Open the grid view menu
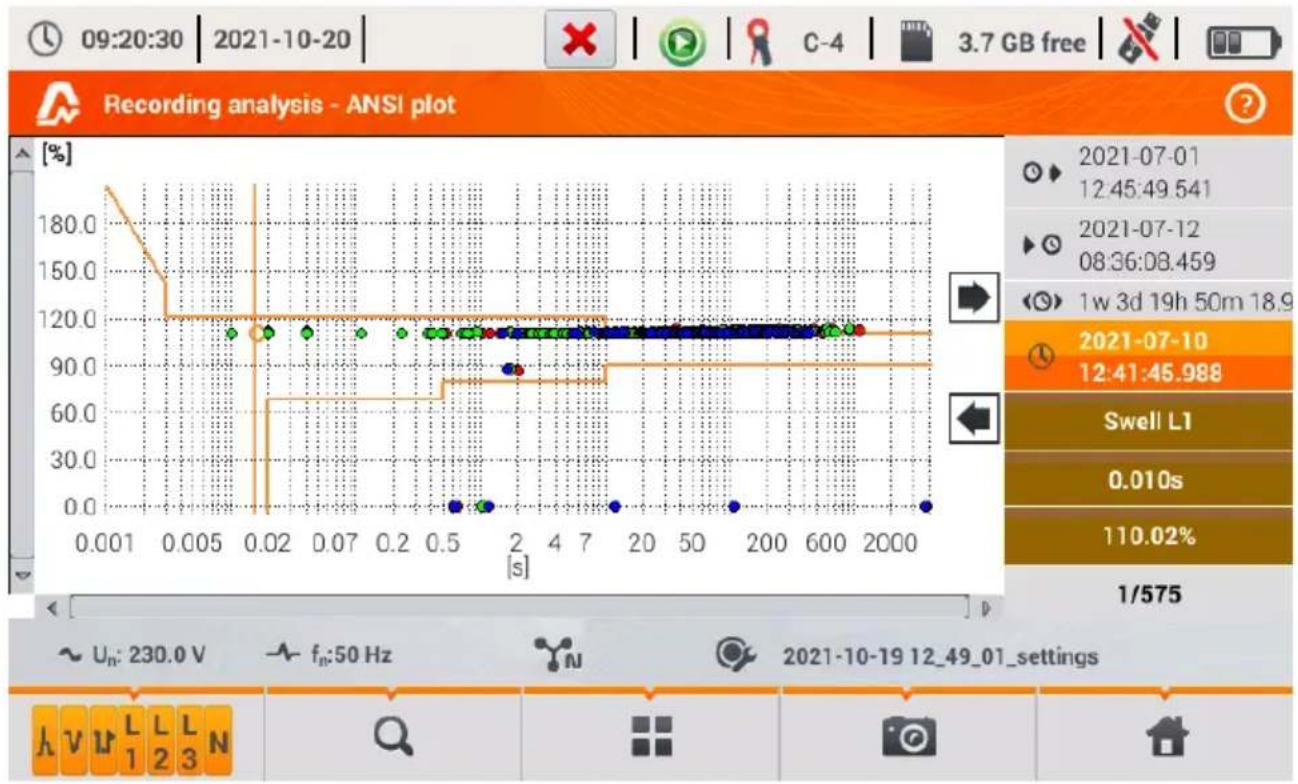 tap(650, 738)
